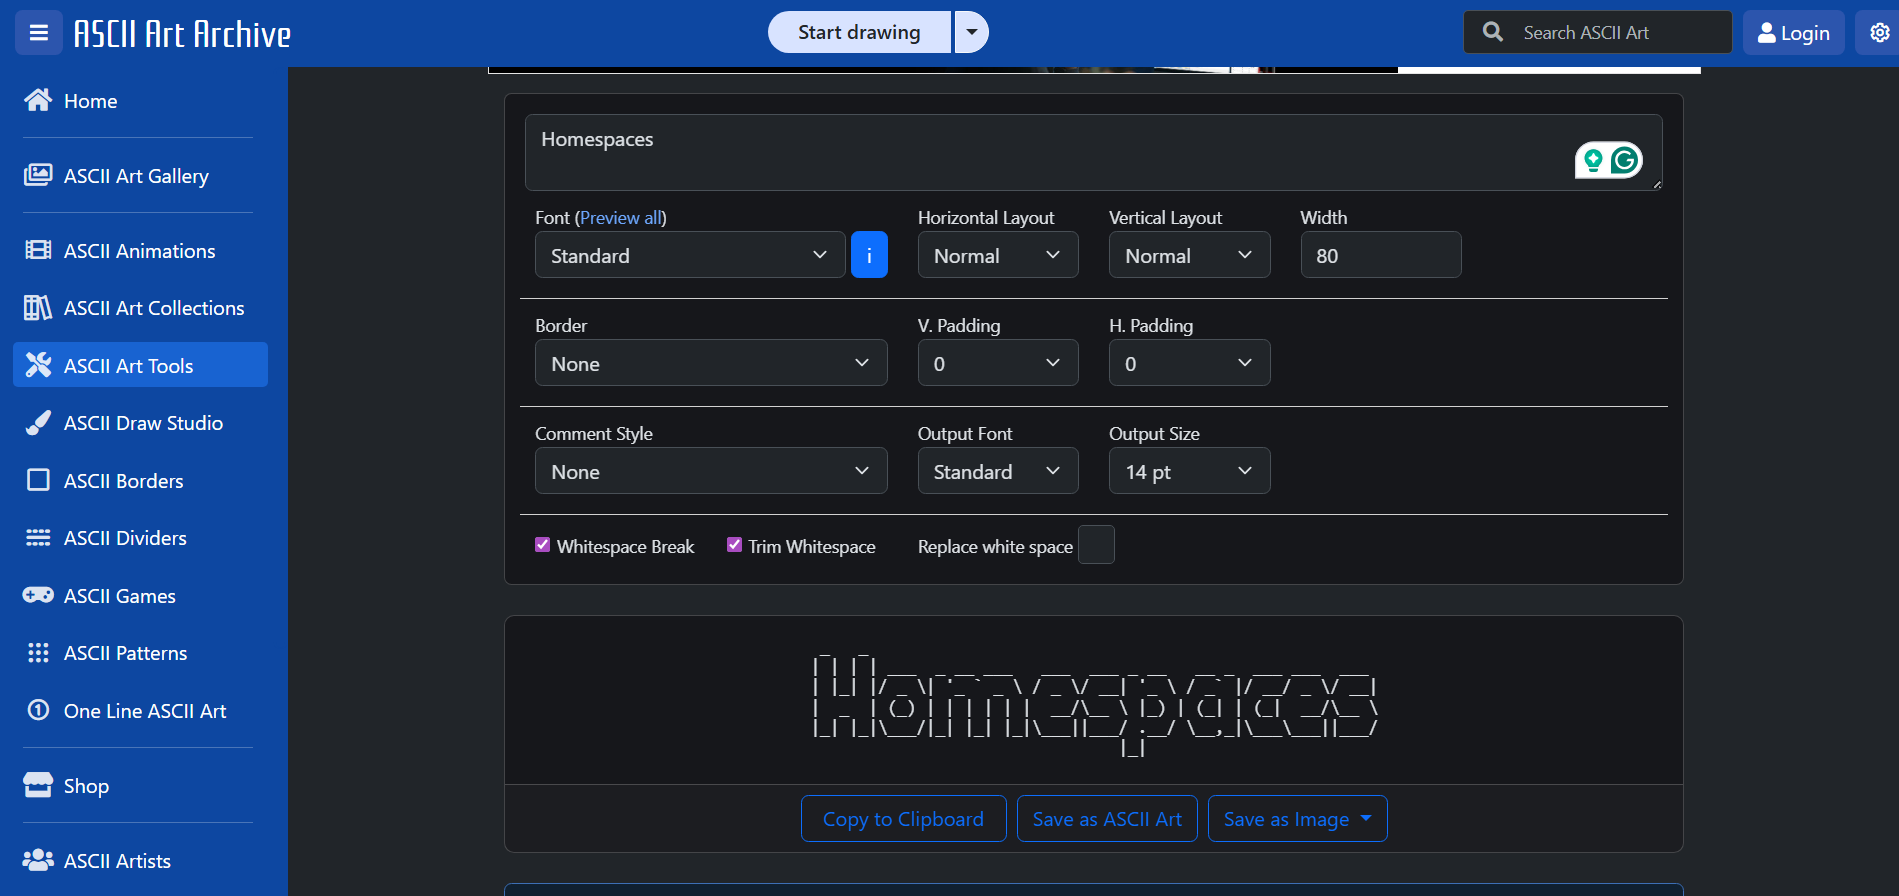Open the Vertical Layout dropdown
The height and width of the screenshot is (896, 1899).
pyautogui.click(x=1189, y=255)
